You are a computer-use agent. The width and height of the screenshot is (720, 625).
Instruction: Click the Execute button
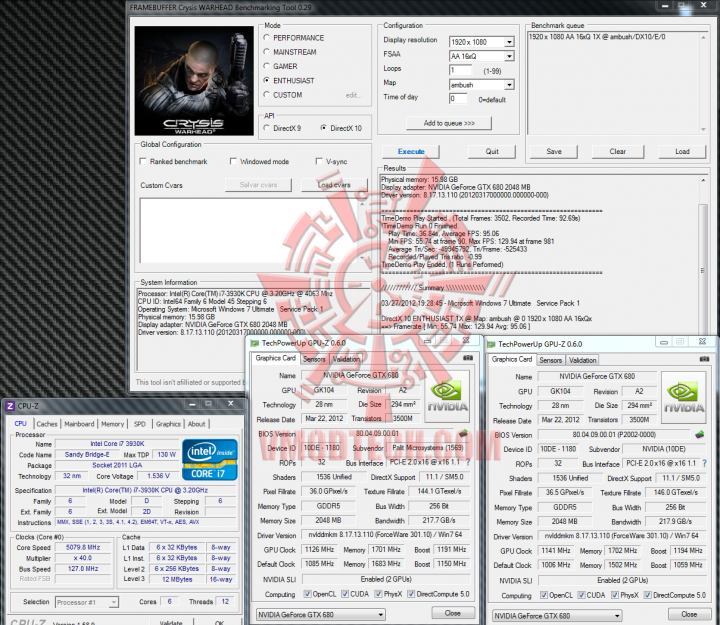[x=411, y=152]
